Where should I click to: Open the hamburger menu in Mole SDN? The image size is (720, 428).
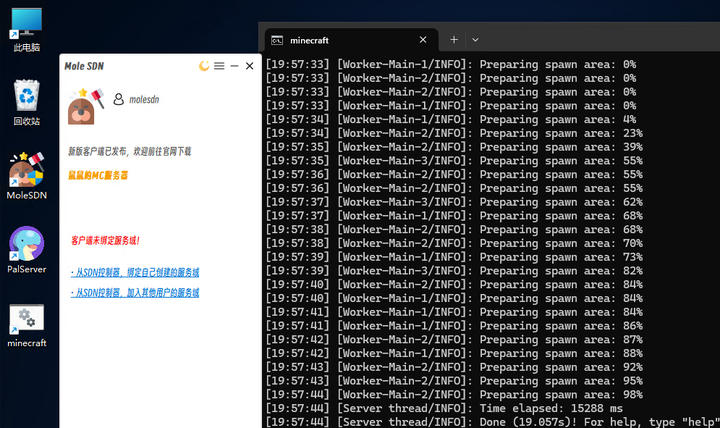(219, 66)
